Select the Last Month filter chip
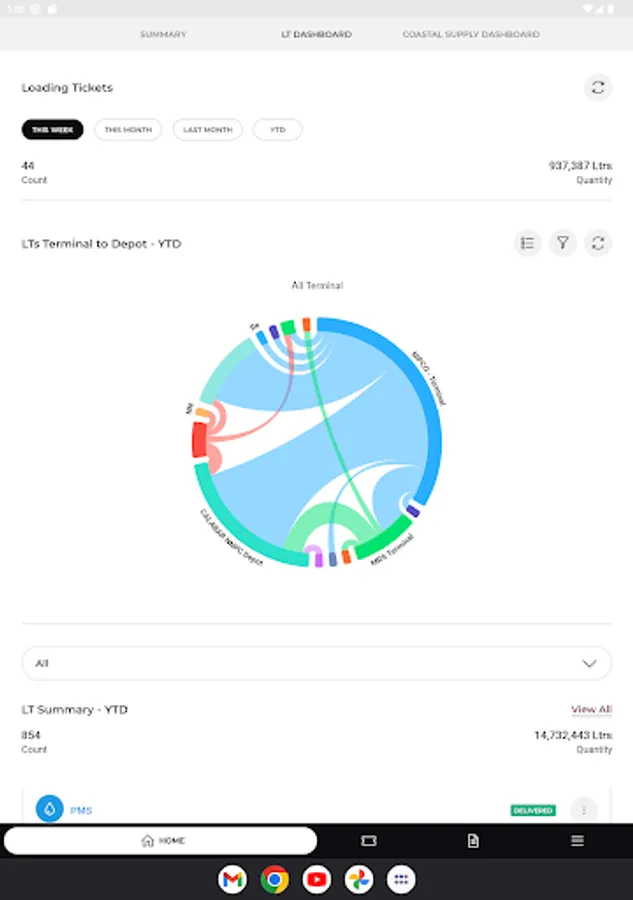The height and width of the screenshot is (900, 633). pyautogui.click(x=207, y=130)
